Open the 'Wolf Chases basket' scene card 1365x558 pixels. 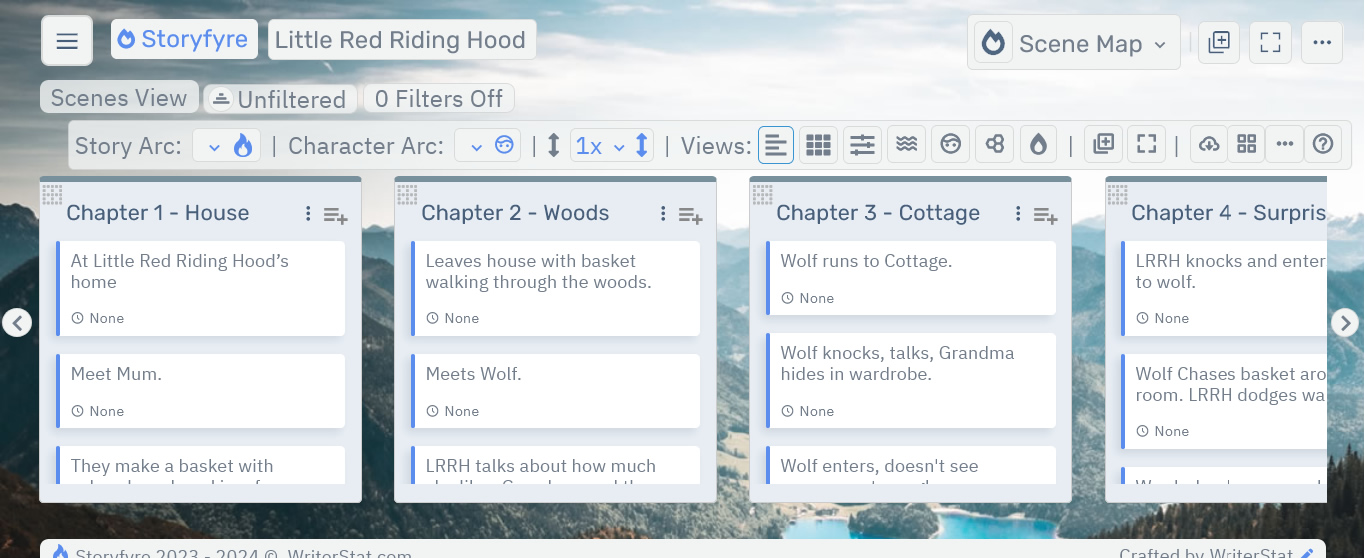coord(1224,401)
